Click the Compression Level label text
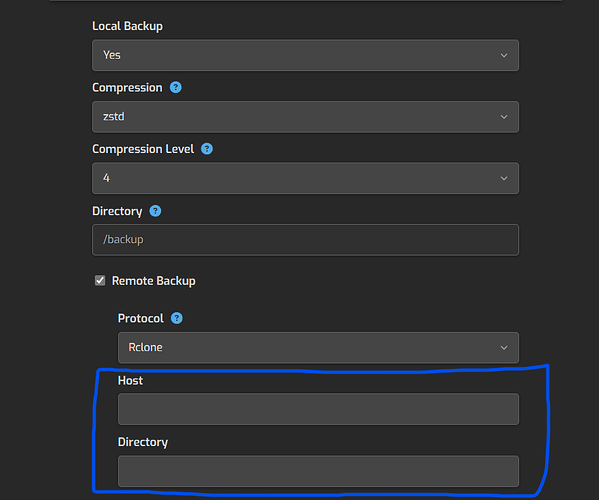The width and height of the screenshot is (599, 500). point(143,149)
